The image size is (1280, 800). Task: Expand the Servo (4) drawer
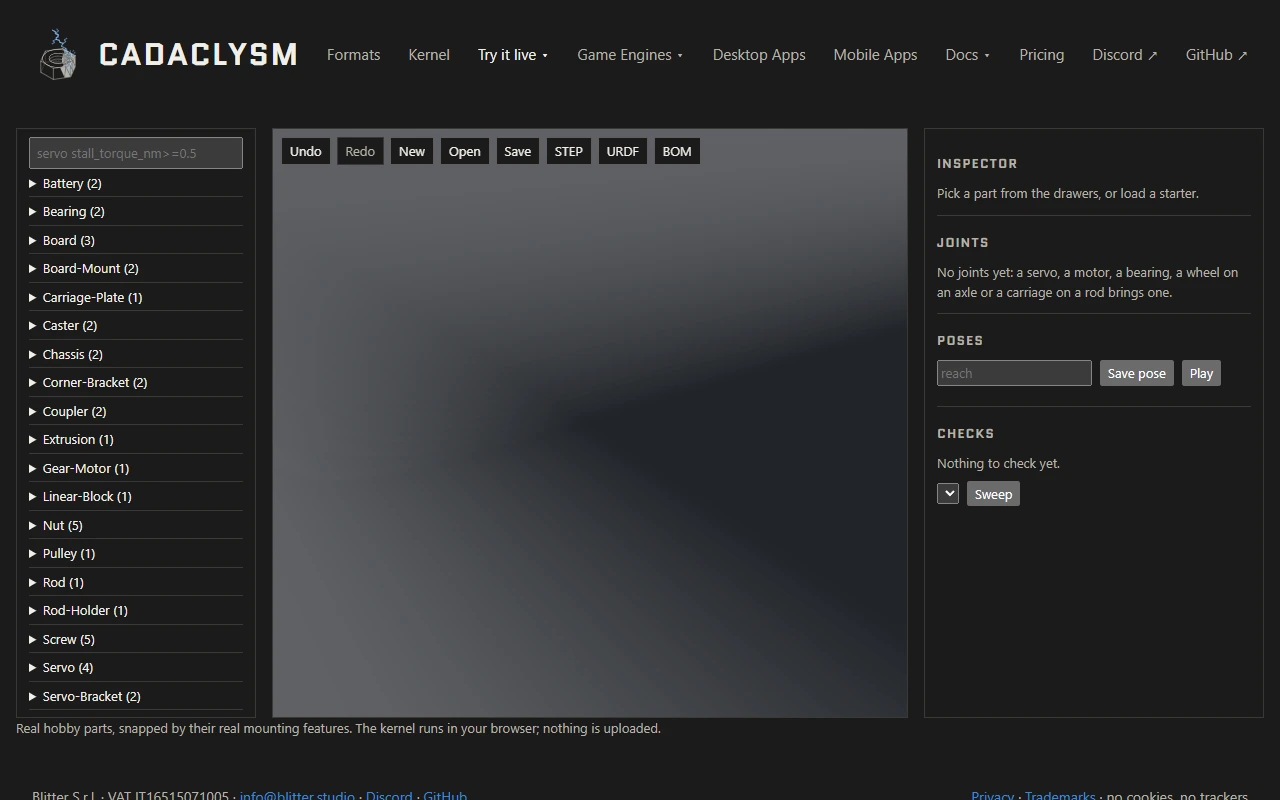(136, 668)
